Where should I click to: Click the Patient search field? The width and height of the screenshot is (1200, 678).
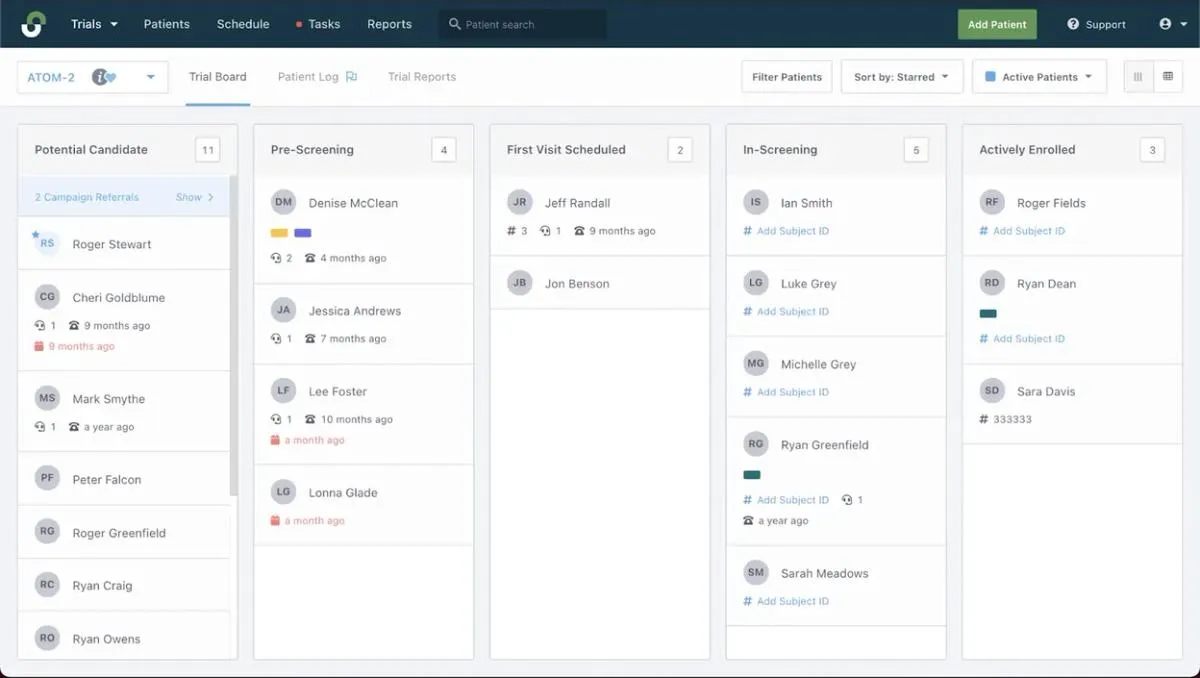[x=521, y=23]
